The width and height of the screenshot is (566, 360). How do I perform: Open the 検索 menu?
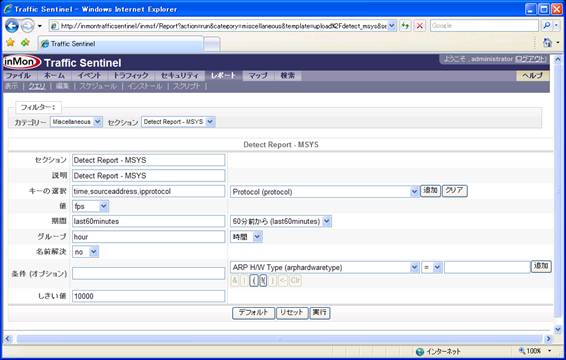click(288, 75)
